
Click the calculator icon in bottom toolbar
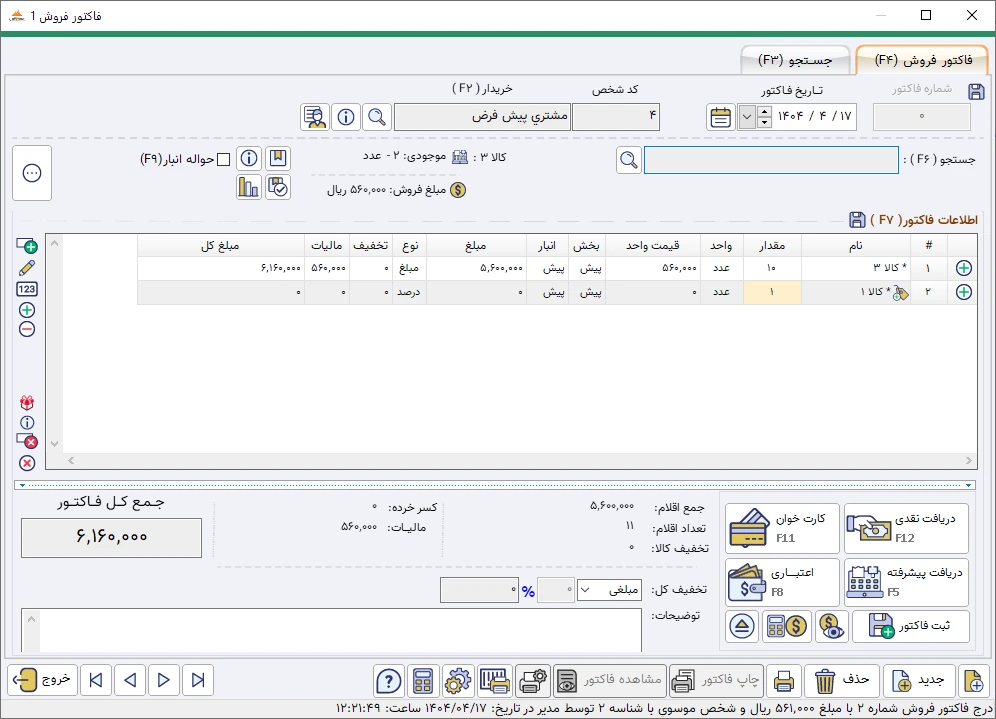(423, 681)
